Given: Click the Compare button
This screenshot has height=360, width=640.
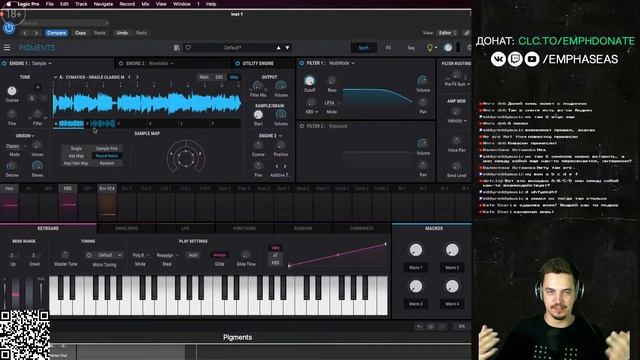Looking at the screenshot, I should pyautogui.click(x=56, y=33).
